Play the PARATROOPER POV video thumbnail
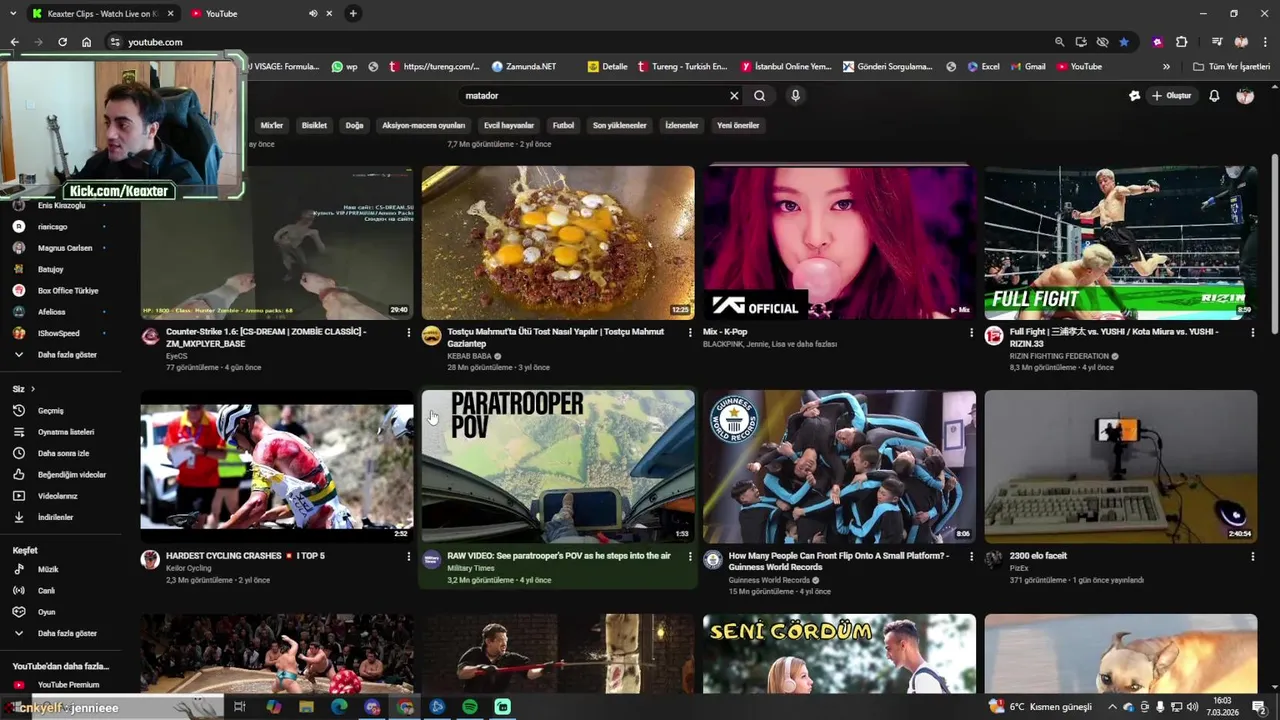Screen dimensions: 1280x720 coord(558,466)
